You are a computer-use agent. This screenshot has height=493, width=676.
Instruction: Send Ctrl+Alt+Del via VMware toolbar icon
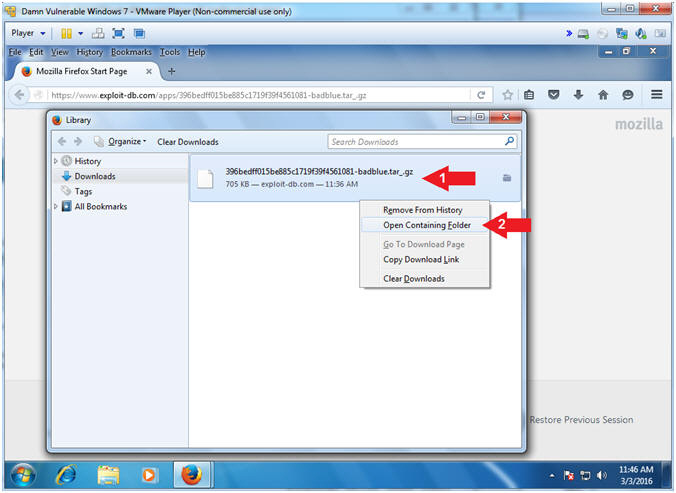pos(98,33)
